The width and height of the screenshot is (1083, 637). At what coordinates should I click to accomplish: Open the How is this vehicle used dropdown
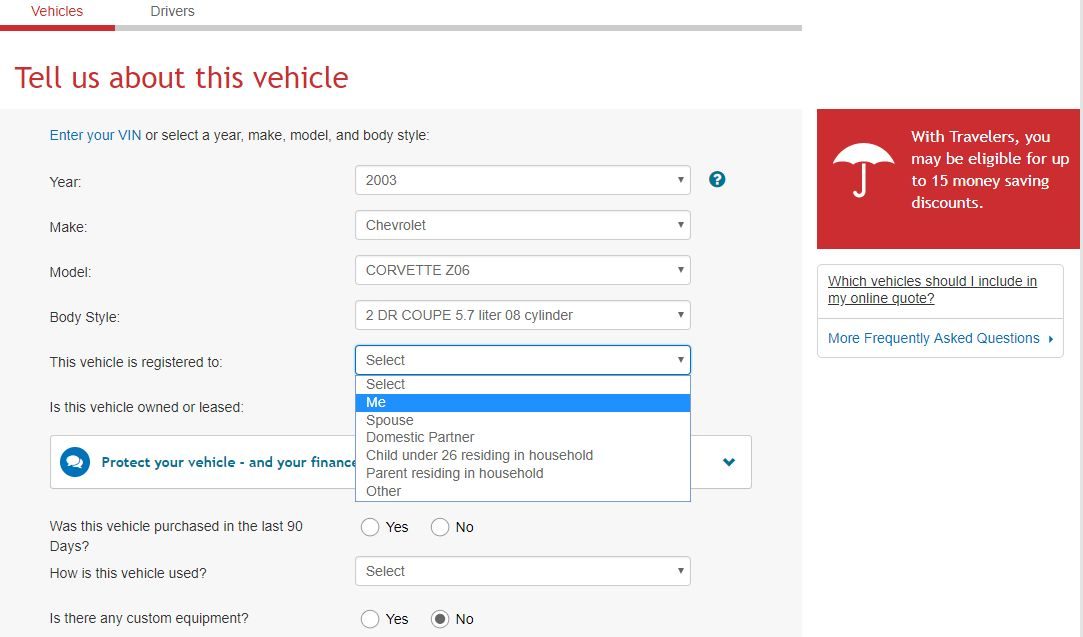point(523,571)
